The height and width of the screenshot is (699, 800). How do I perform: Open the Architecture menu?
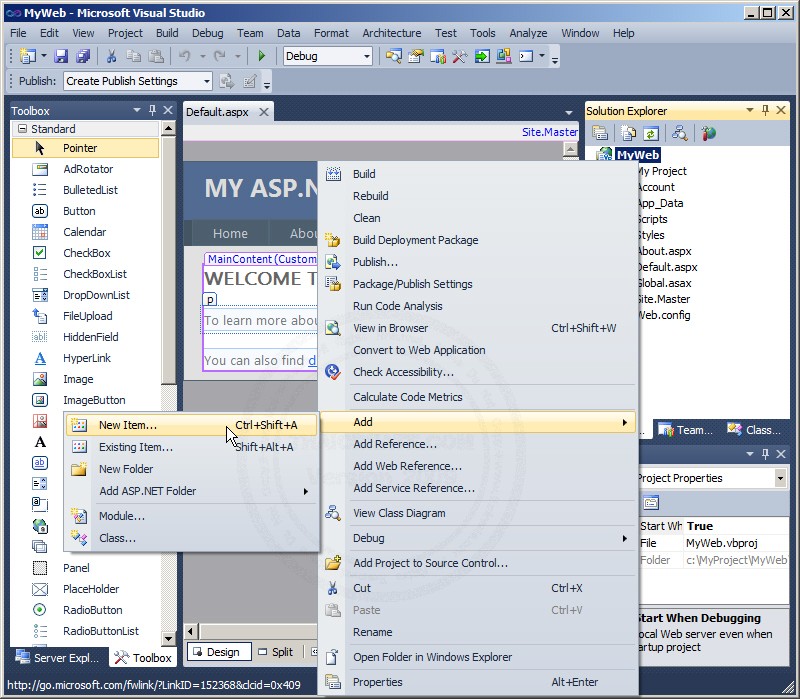point(391,32)
